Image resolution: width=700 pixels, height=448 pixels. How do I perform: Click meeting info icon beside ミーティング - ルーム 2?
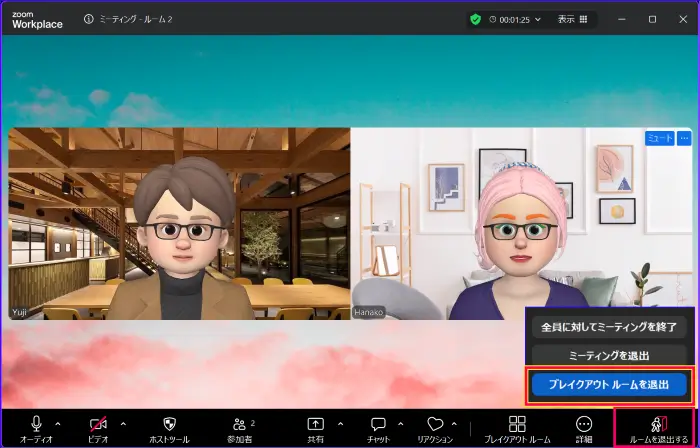click(x=88, y=19)
